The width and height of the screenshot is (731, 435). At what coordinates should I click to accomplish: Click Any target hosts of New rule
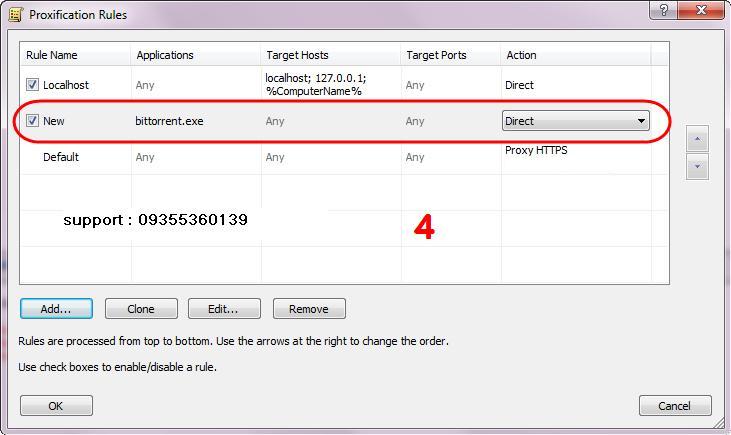(x=275, y=121)
